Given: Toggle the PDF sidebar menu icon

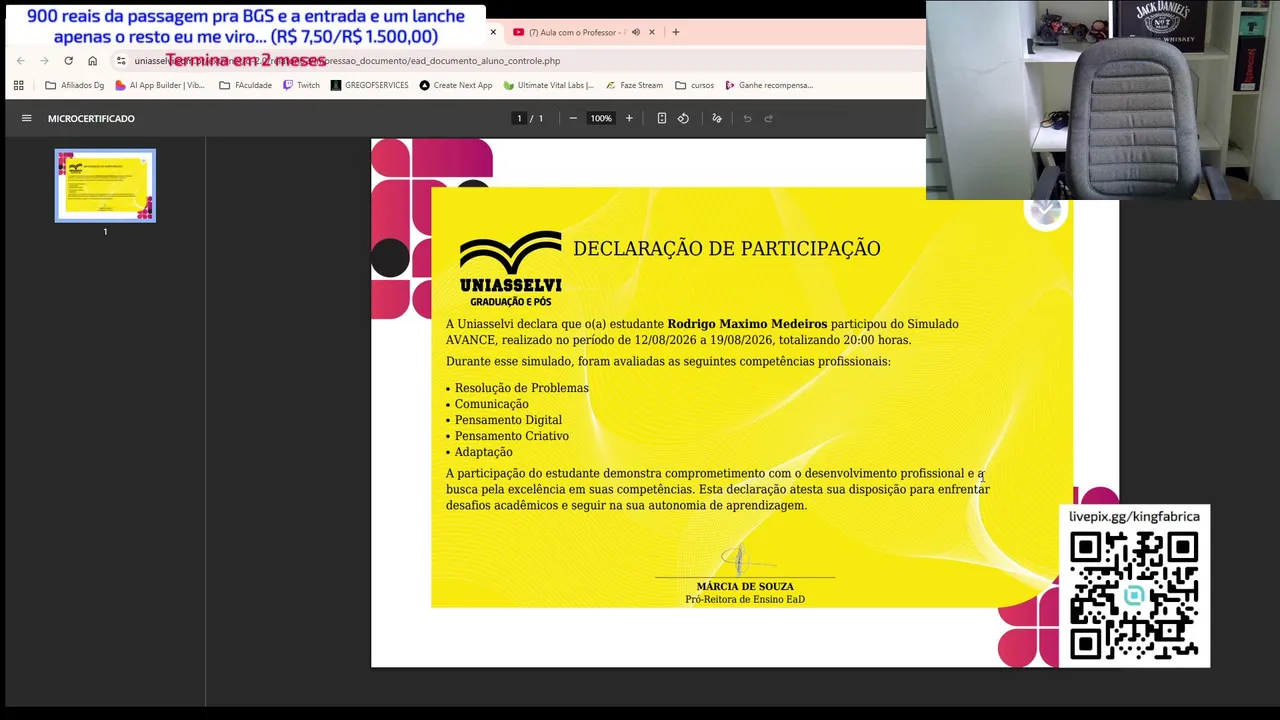Looking at the screenshot, I should [26, 118].
